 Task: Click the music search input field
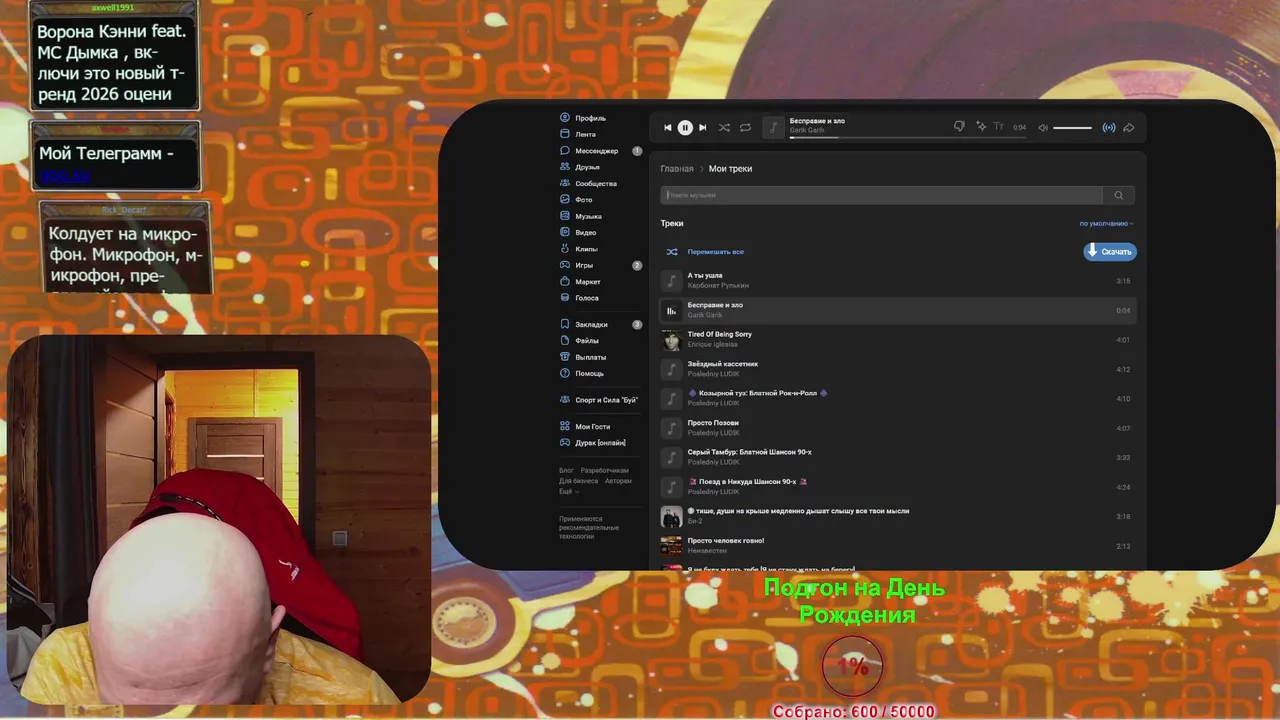[881, 195]
